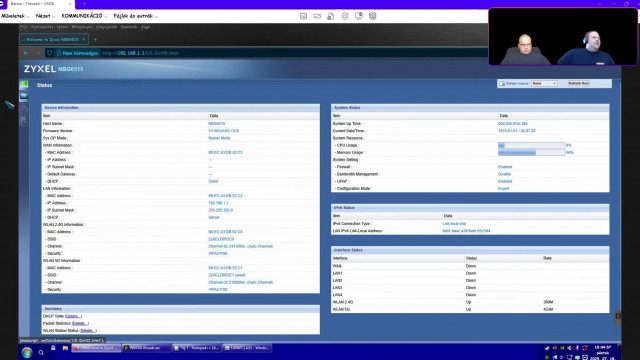Switch to the NVIDIA Broadcast taskbar button
Image resolution: width=640 pixels, height=360 pixels.
(x=147, y=348)
